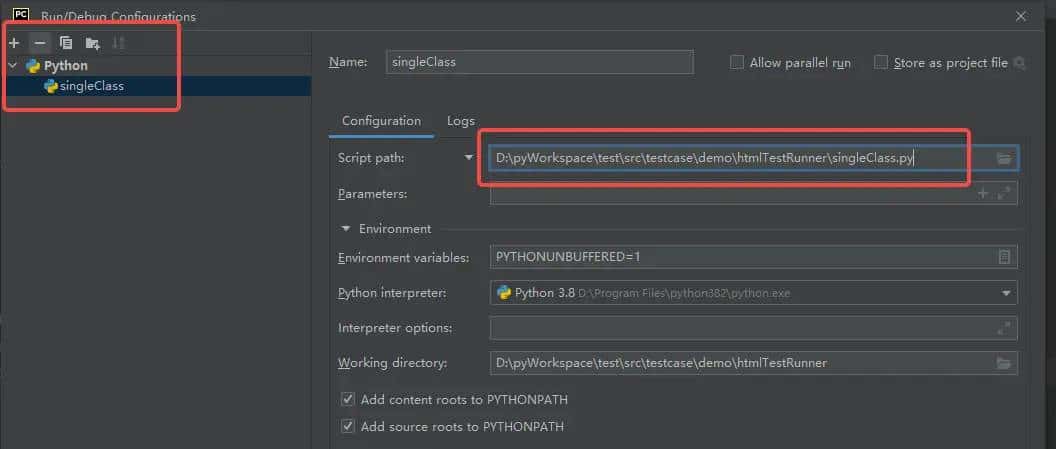Click the PyCharm icon in title bar
This screenshot has width=1056, height=449.
click(x=21, y=14)
